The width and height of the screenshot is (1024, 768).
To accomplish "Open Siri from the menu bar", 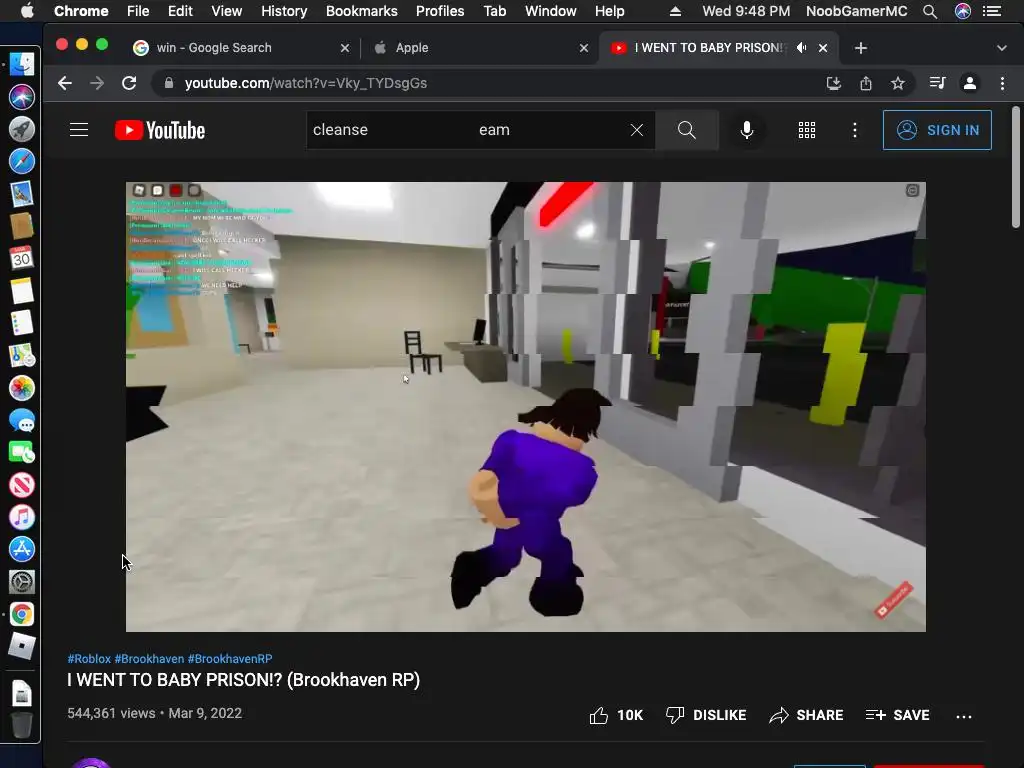I will click(963, 11).
